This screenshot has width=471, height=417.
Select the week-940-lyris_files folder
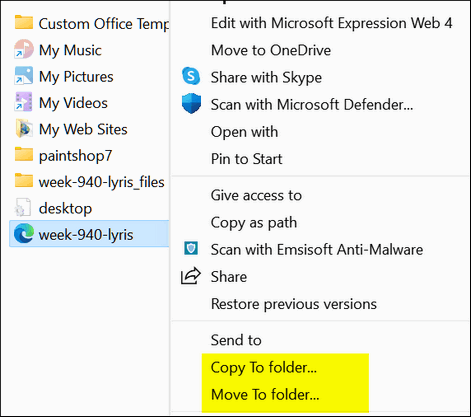point(89,182)
